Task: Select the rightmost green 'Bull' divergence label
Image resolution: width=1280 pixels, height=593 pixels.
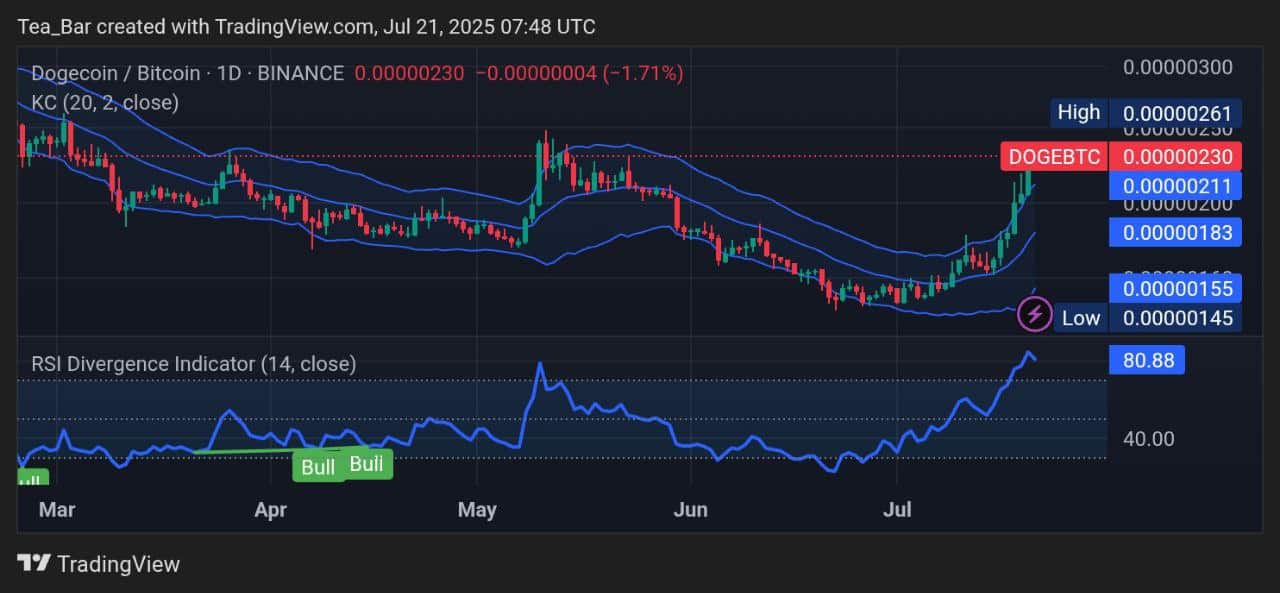Action: 366,464
